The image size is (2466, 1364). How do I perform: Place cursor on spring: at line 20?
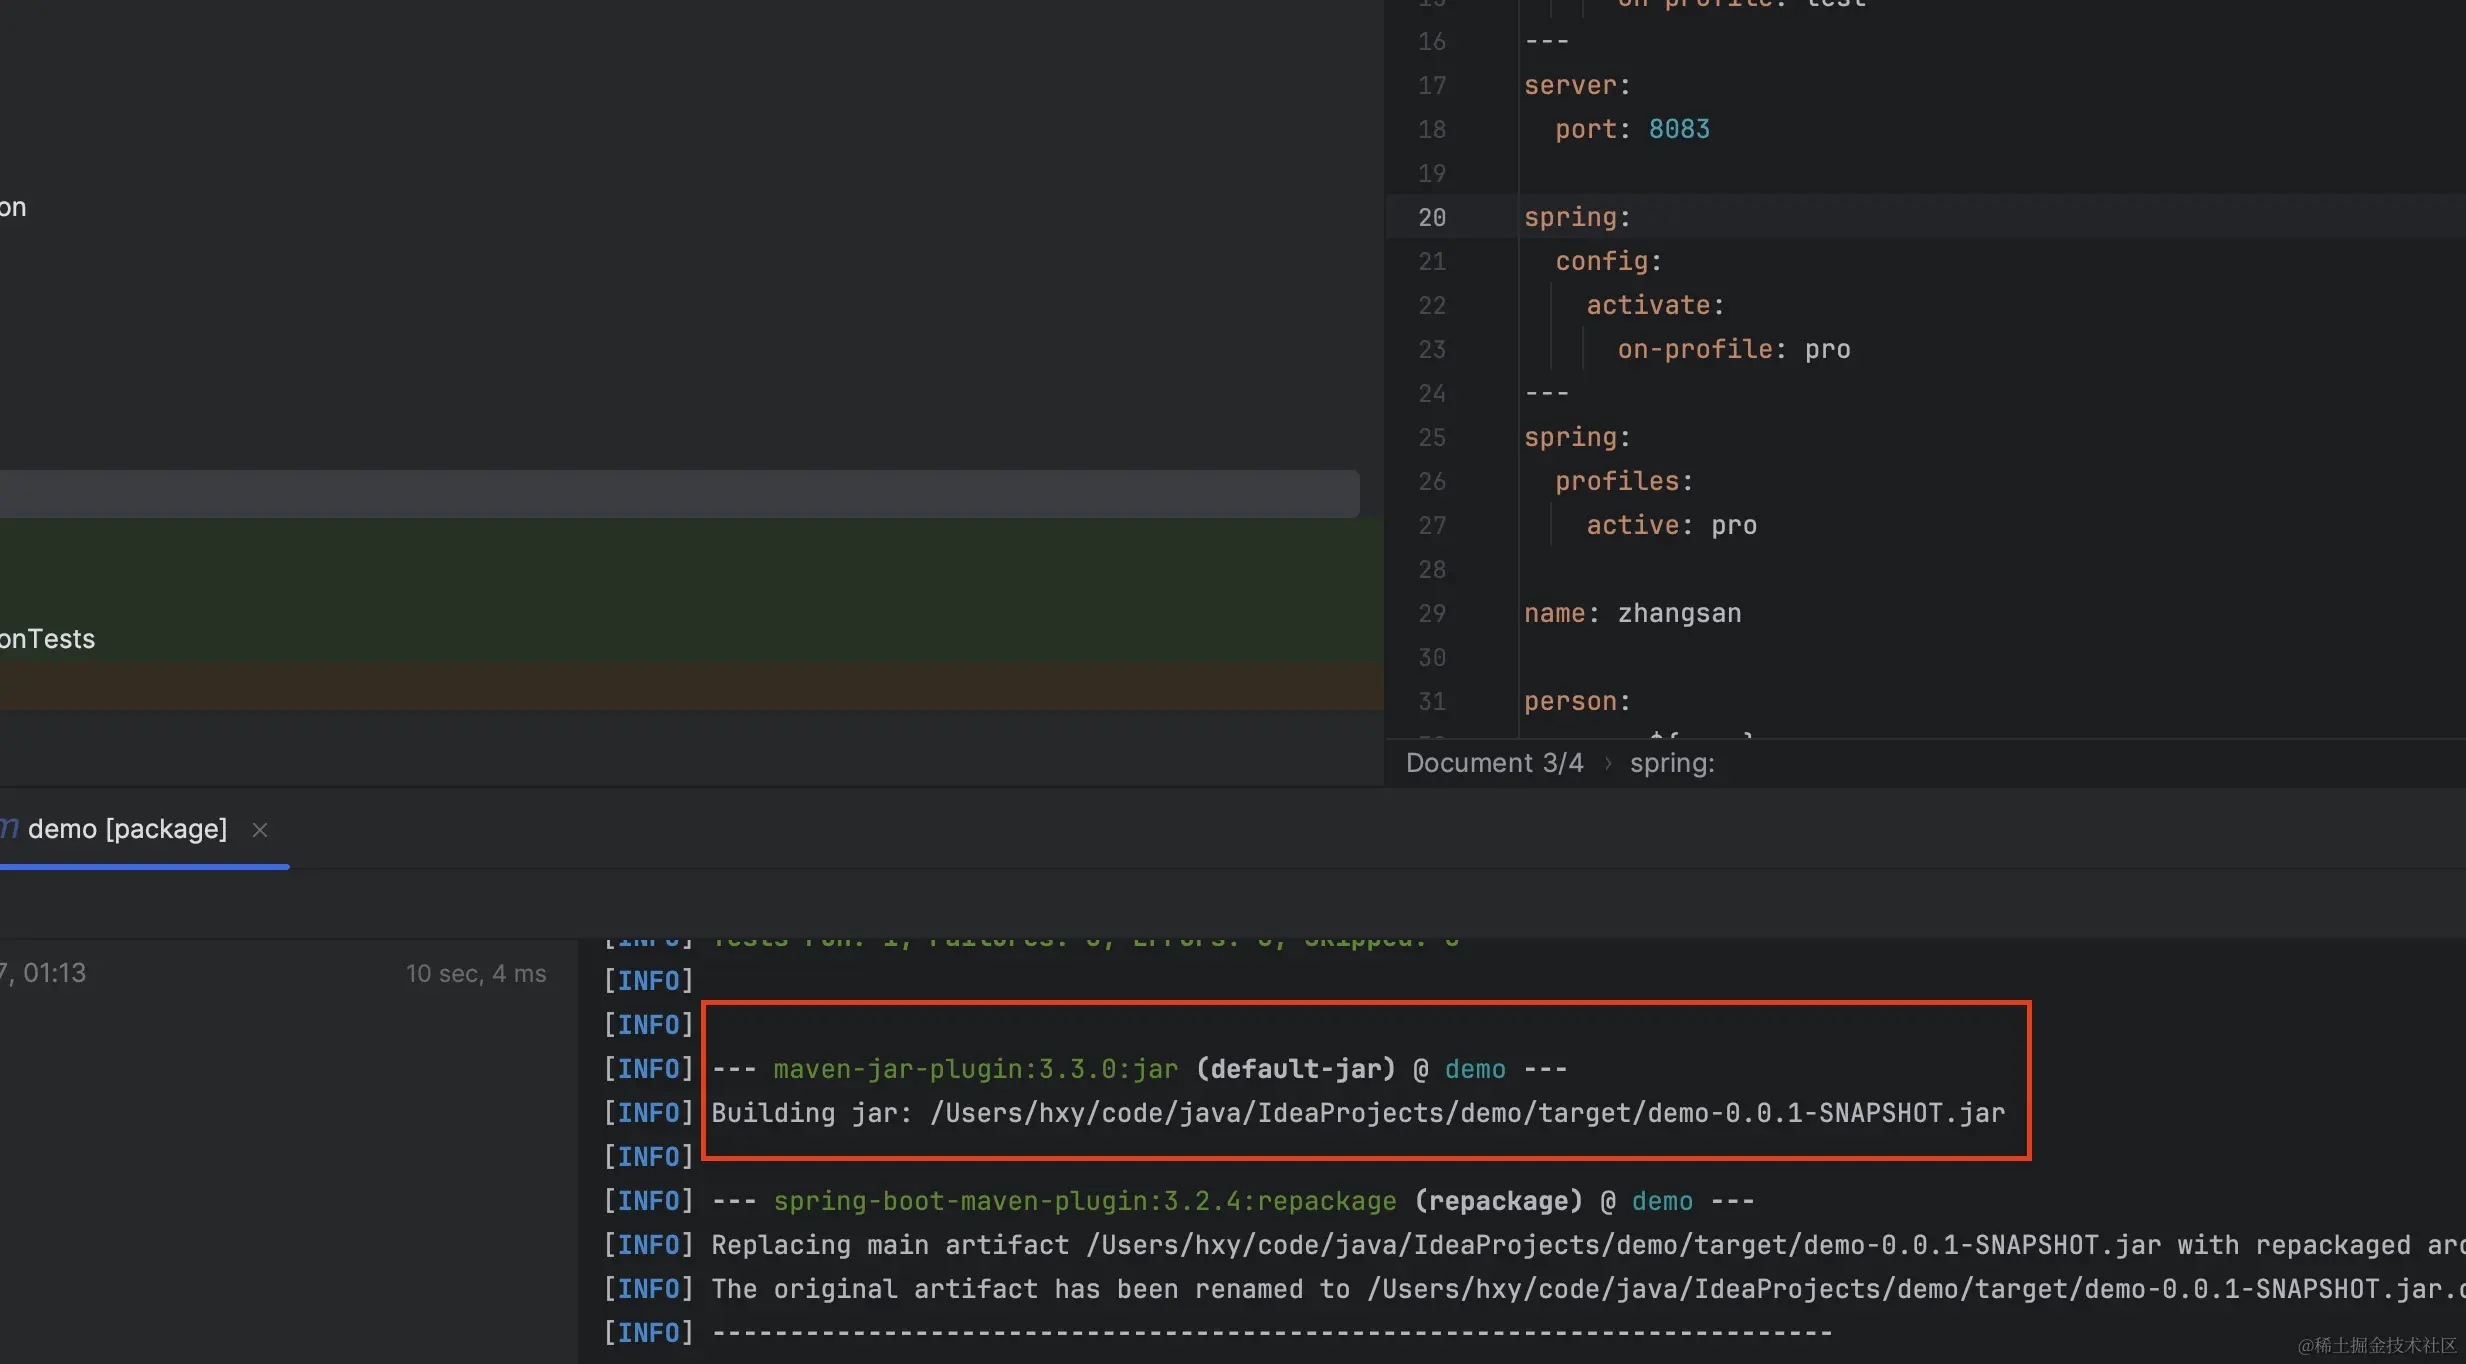pos(1577,217)
